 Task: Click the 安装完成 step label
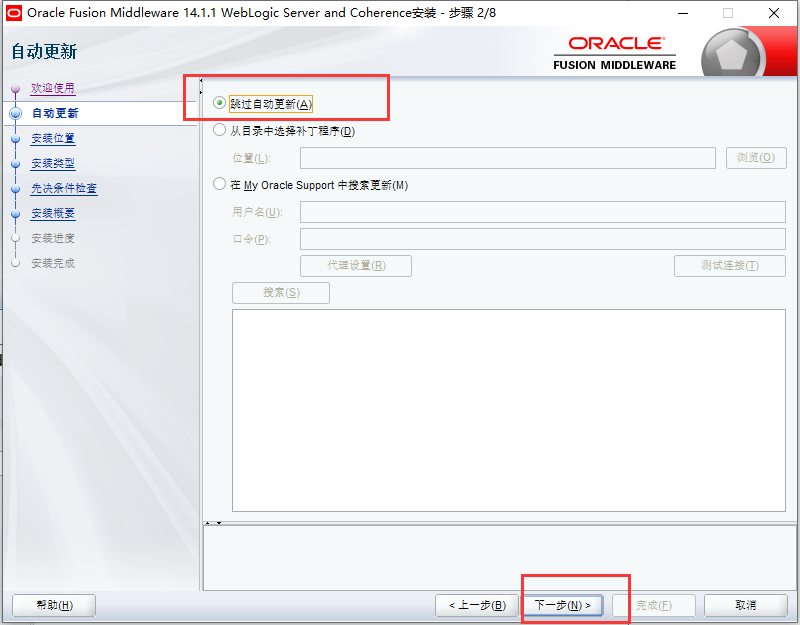tap(53, 263)
